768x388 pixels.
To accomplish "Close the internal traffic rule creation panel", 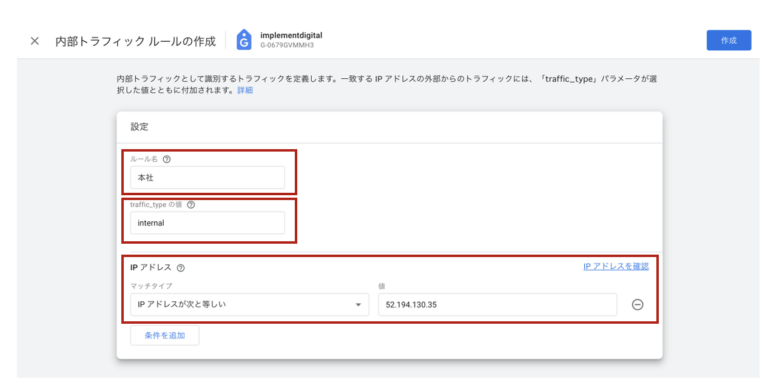I will 34,41.
